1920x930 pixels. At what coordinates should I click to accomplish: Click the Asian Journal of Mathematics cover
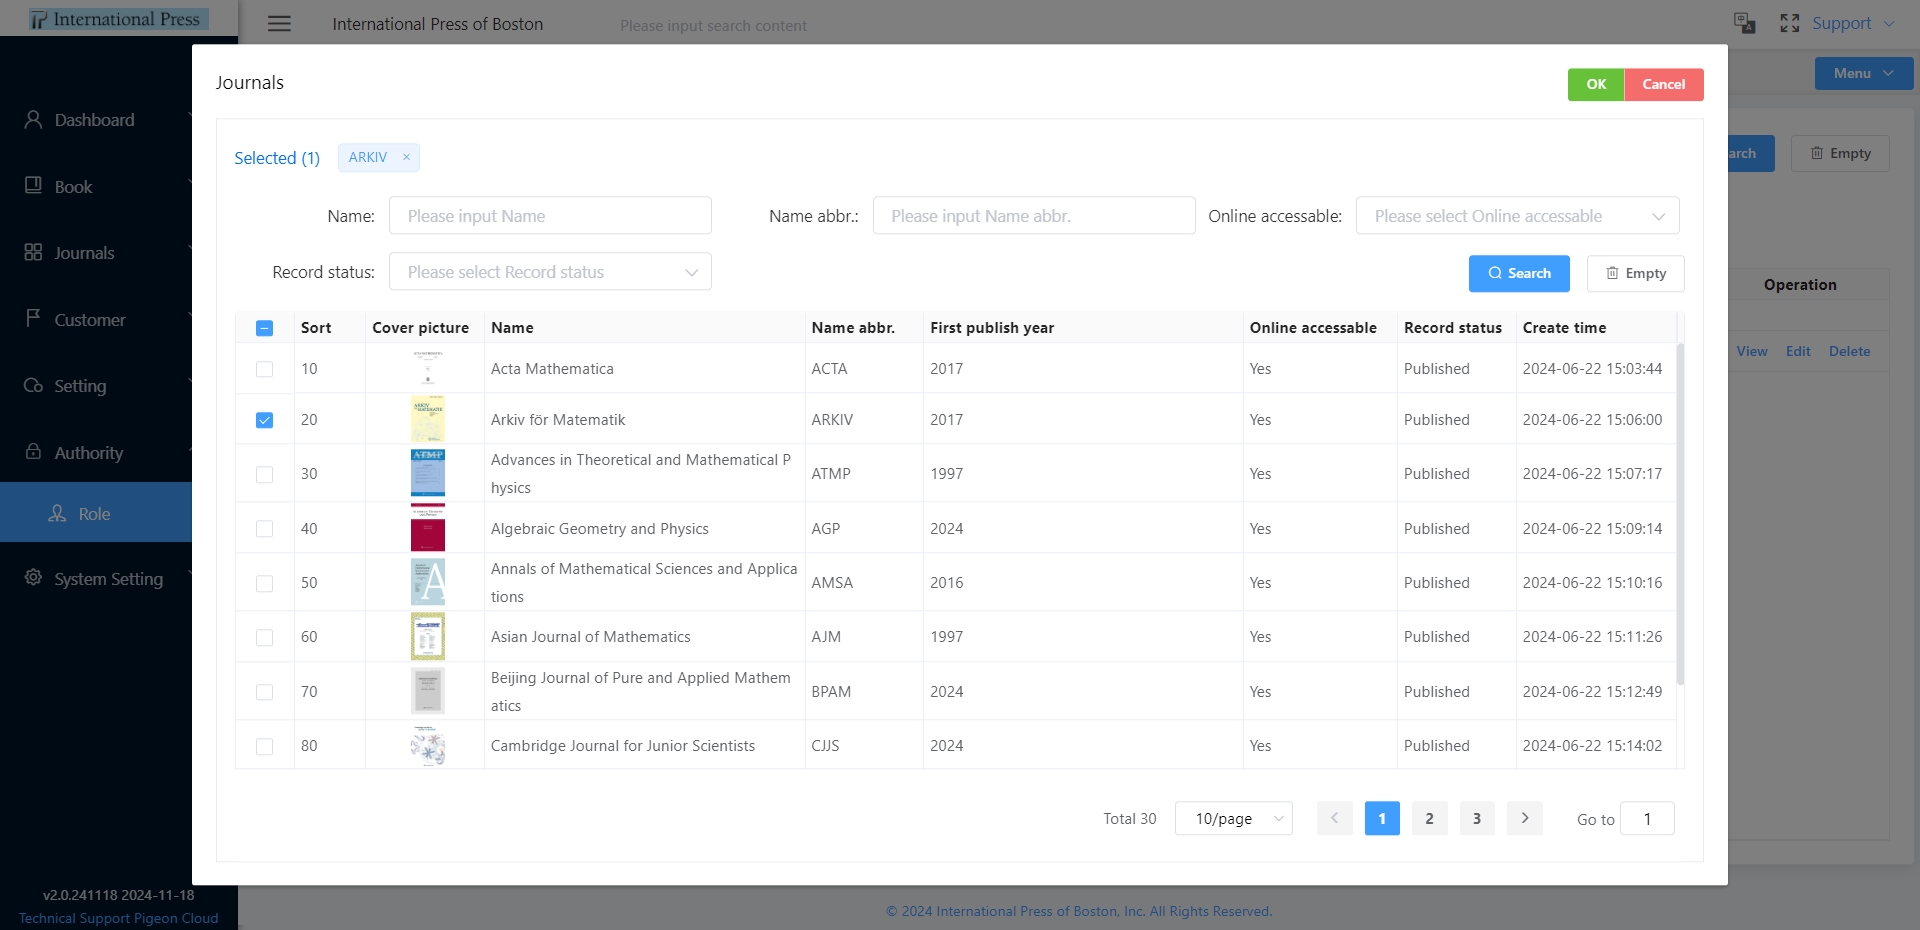pos(428,636)
